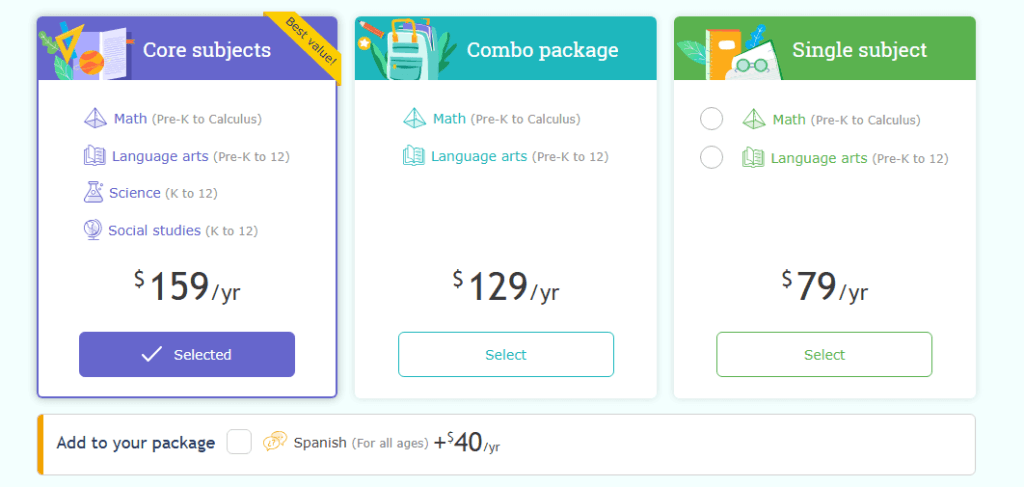Click the green Language arts icon in Single subject
The width and height of the screenshot is (1024, 487).
[x=753, y=158]
